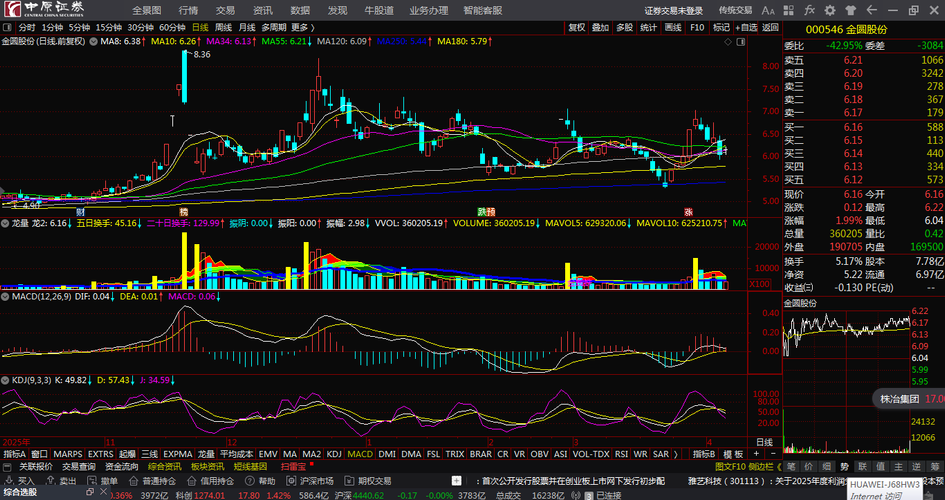Open 交易 menu
The height and width of the screenshot is (500, 945).
225,10
